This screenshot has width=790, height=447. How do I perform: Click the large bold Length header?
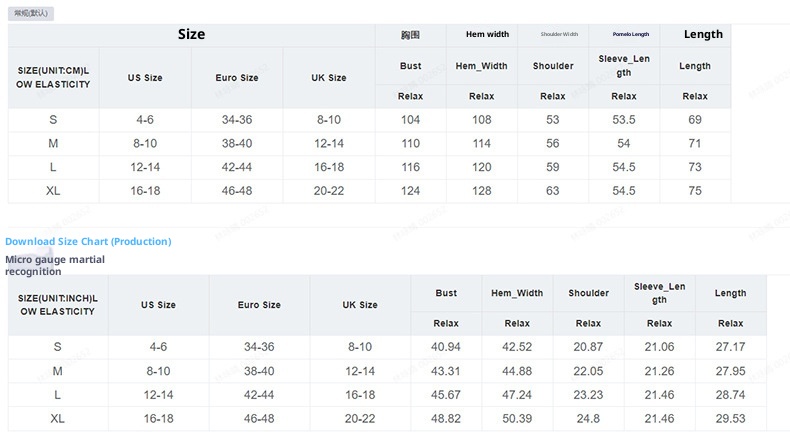click(703, 34)
